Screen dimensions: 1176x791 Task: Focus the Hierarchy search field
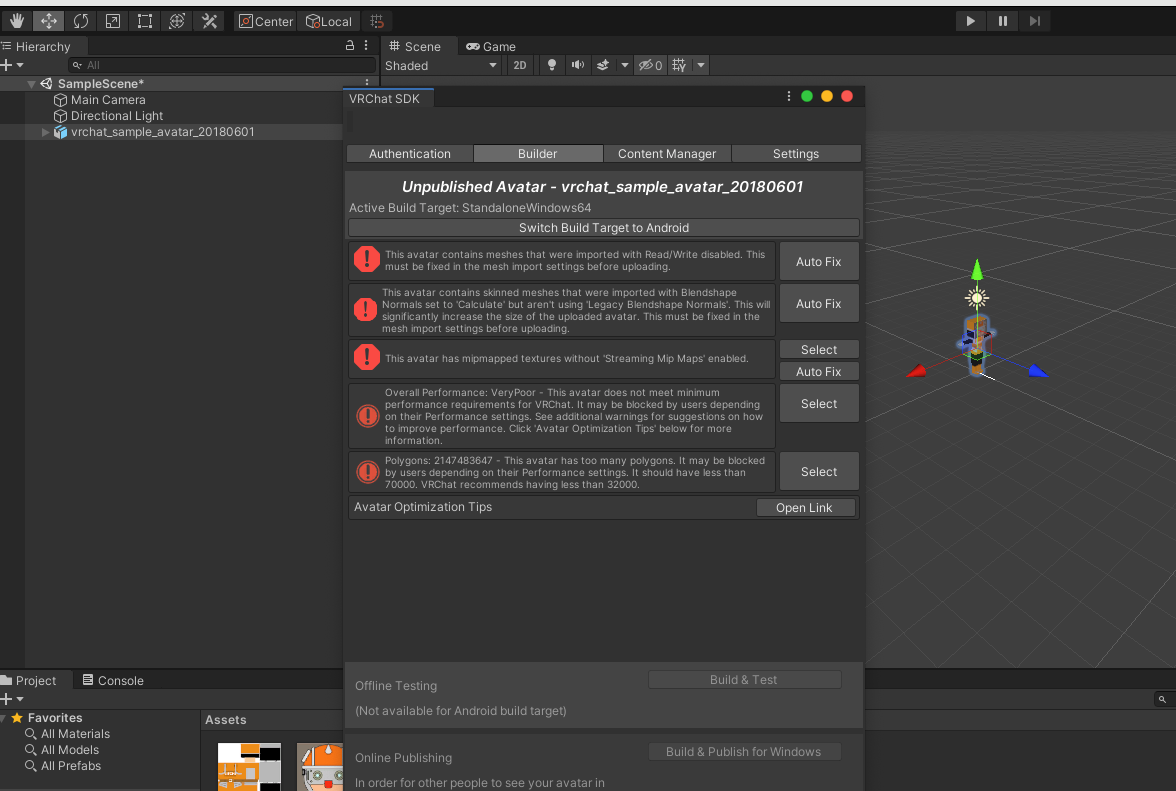(221, 65)
